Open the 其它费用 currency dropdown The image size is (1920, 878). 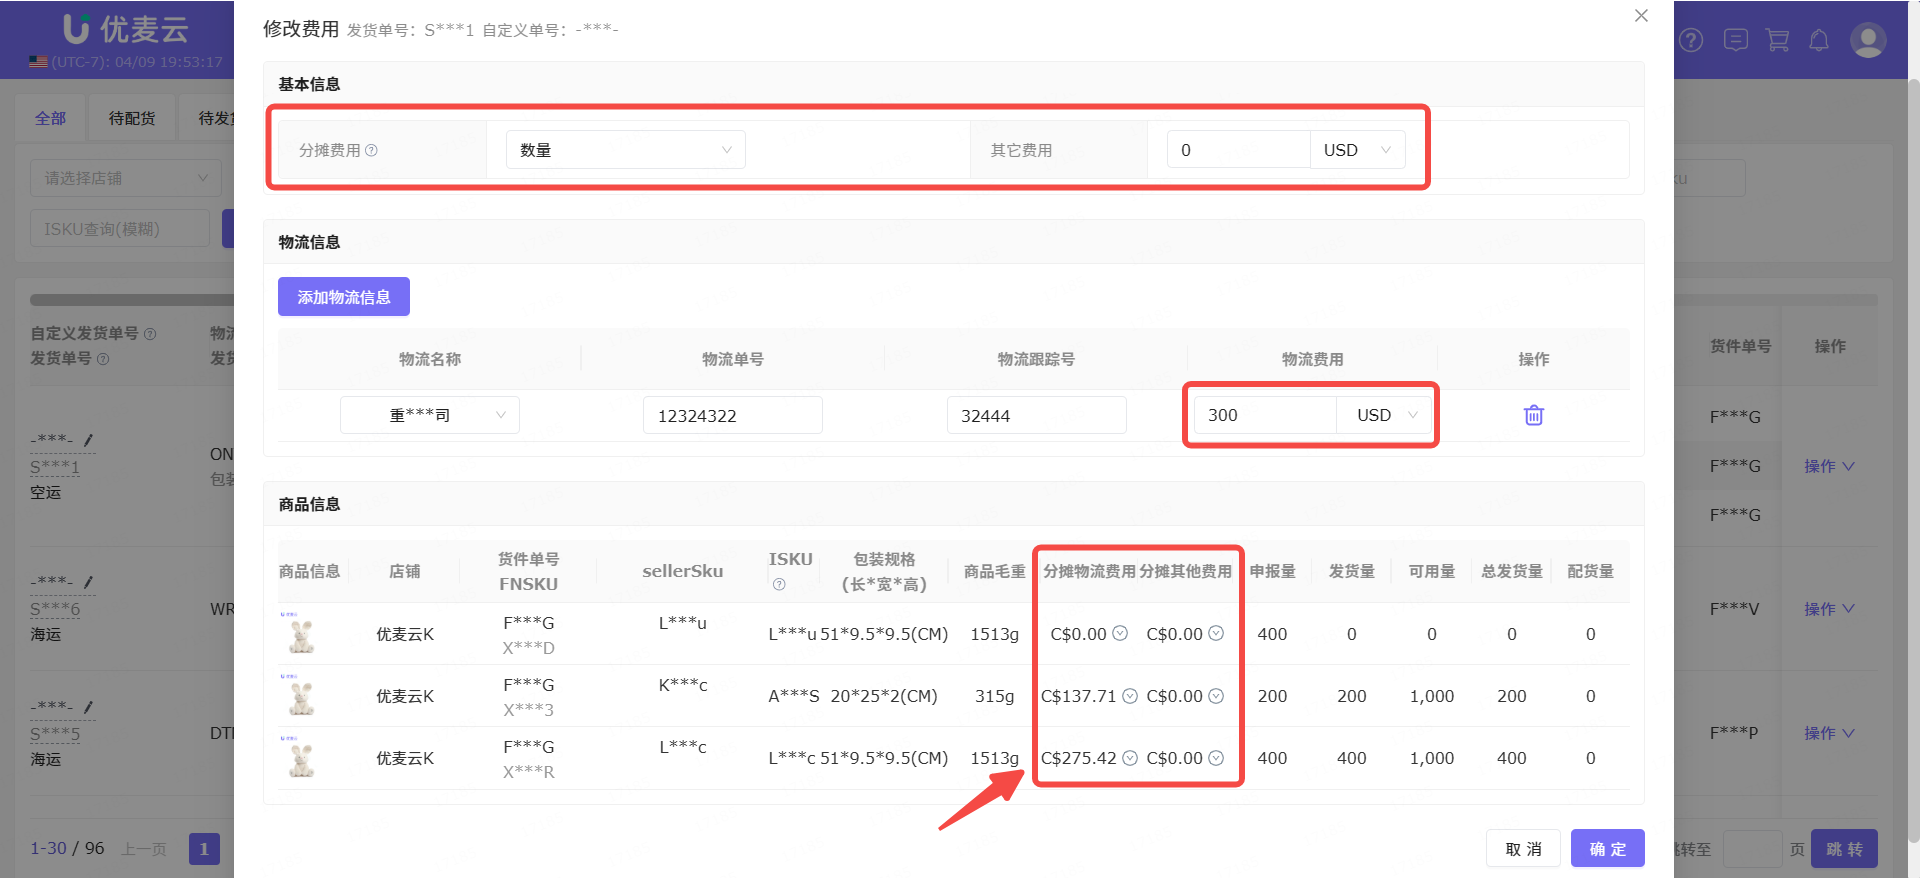point(1357,150)
